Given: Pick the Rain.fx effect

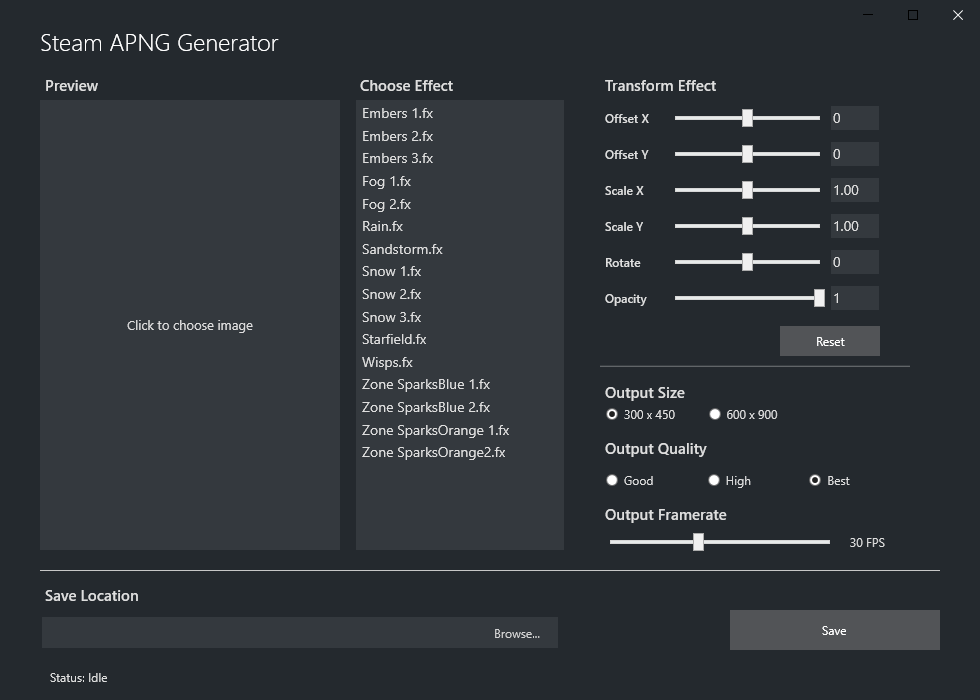Looking at the screenshot, I should coord(459,226).
